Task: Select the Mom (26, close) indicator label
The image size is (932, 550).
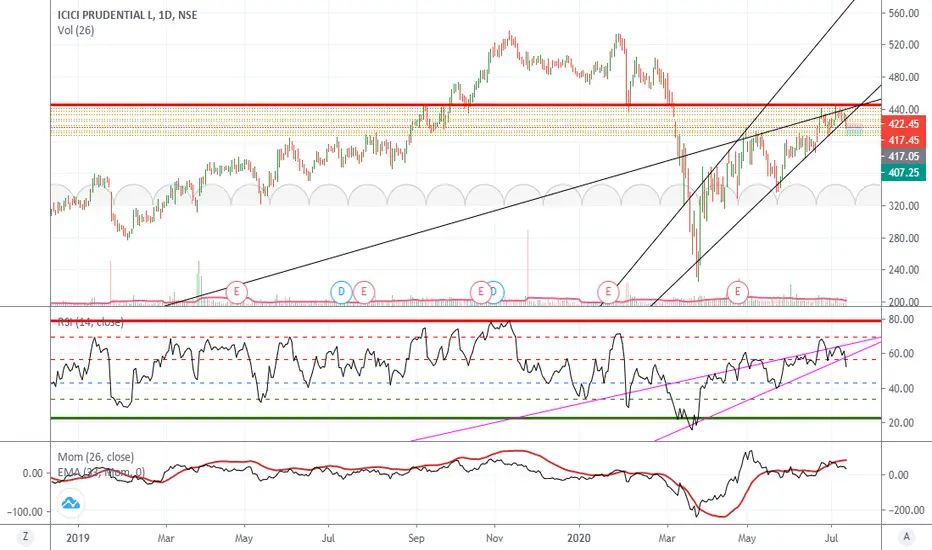Action: coord(96,457)
